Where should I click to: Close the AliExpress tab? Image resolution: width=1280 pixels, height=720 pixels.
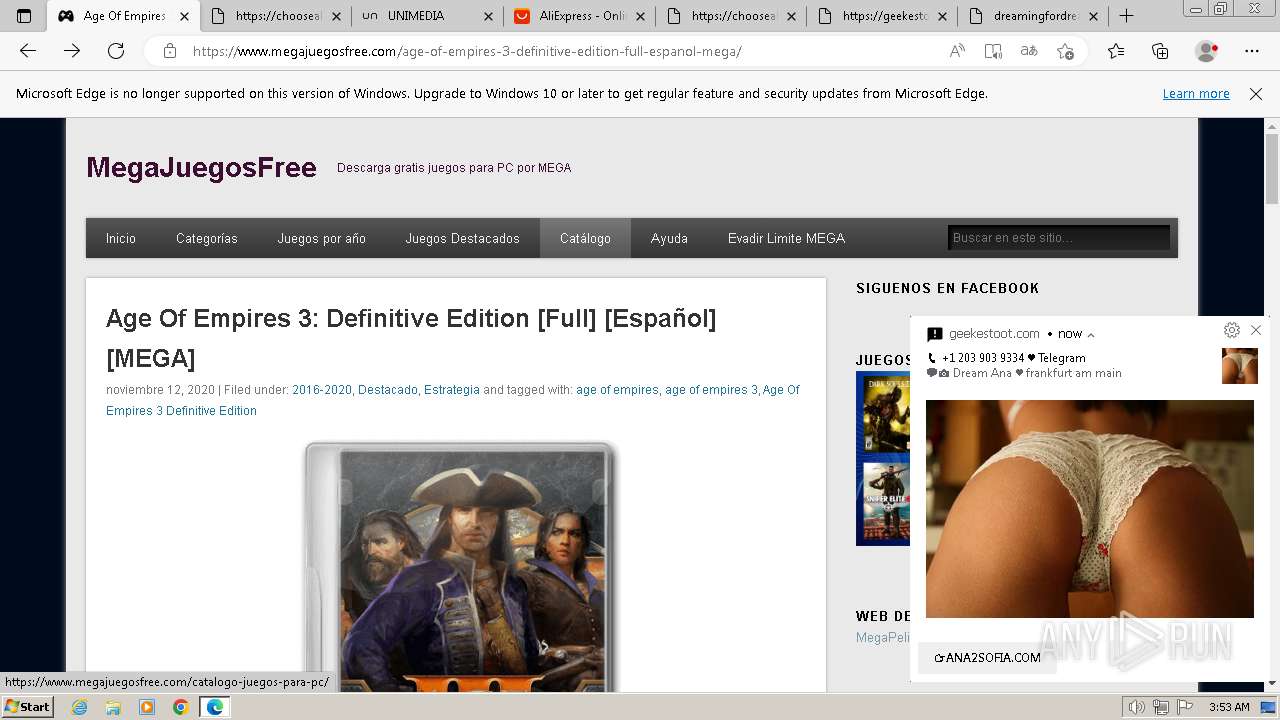pyautogui.click(x=639, y=16)
